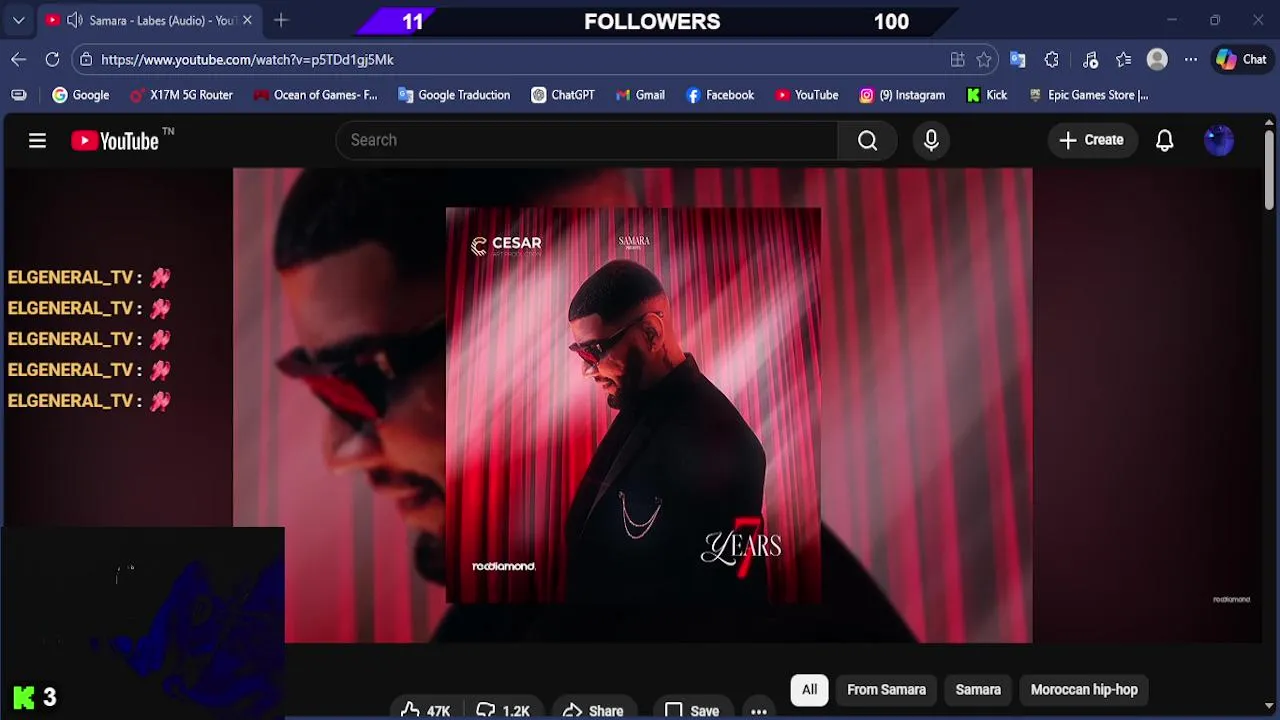Save the video to a playlist
The image size is (1280, 720).
pyautogui.click(x=692, y=711)
